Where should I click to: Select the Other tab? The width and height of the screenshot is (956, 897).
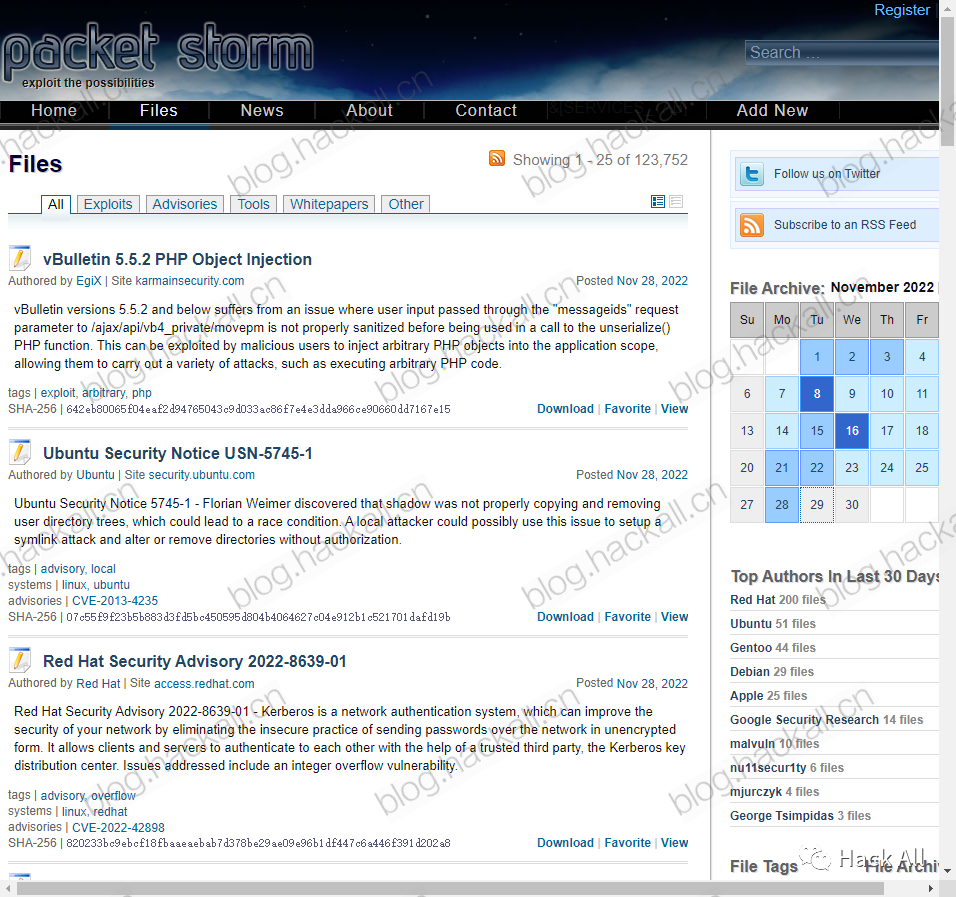pos(406,204)
